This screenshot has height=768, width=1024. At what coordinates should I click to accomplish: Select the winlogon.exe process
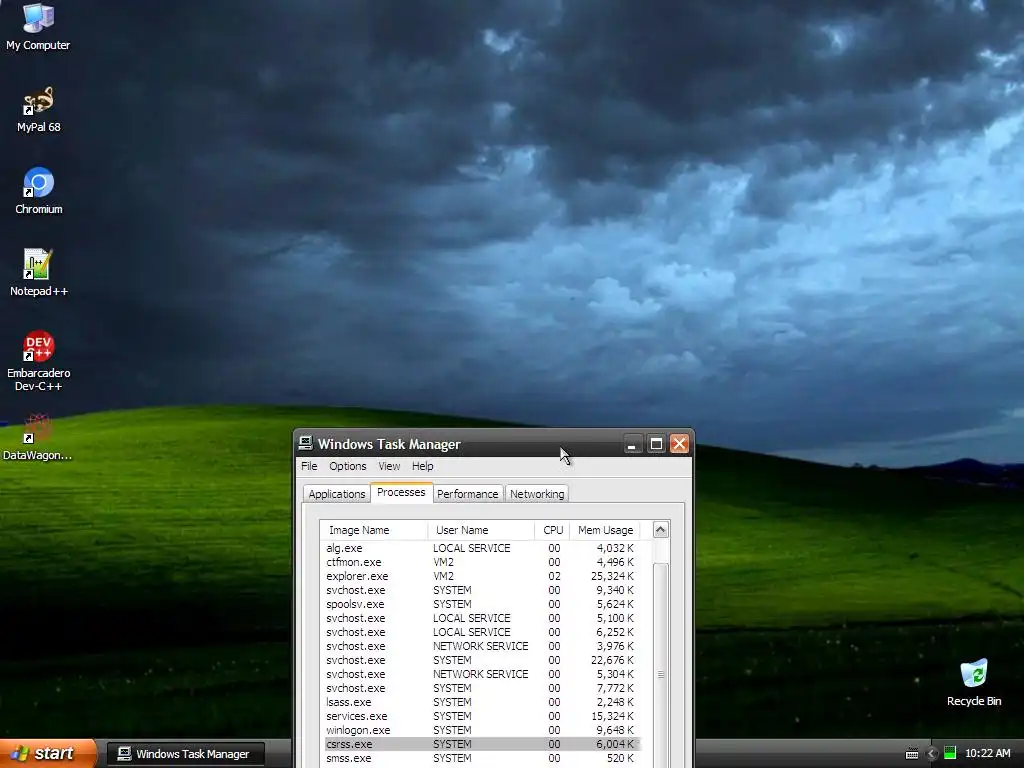pyautogui.click(x=482, y=730)
